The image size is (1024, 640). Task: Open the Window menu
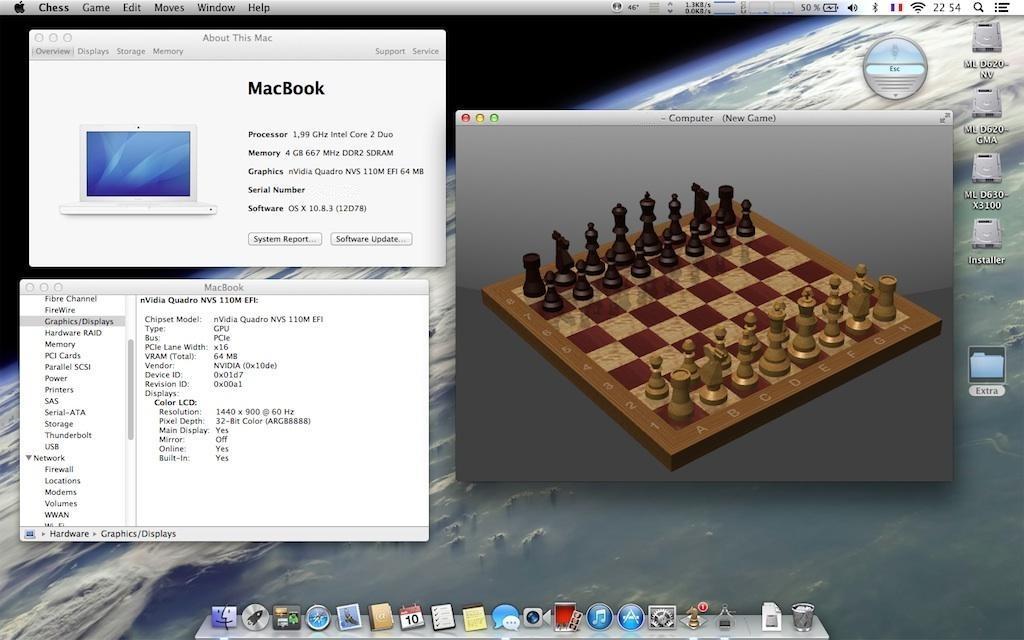coord(216,7)
